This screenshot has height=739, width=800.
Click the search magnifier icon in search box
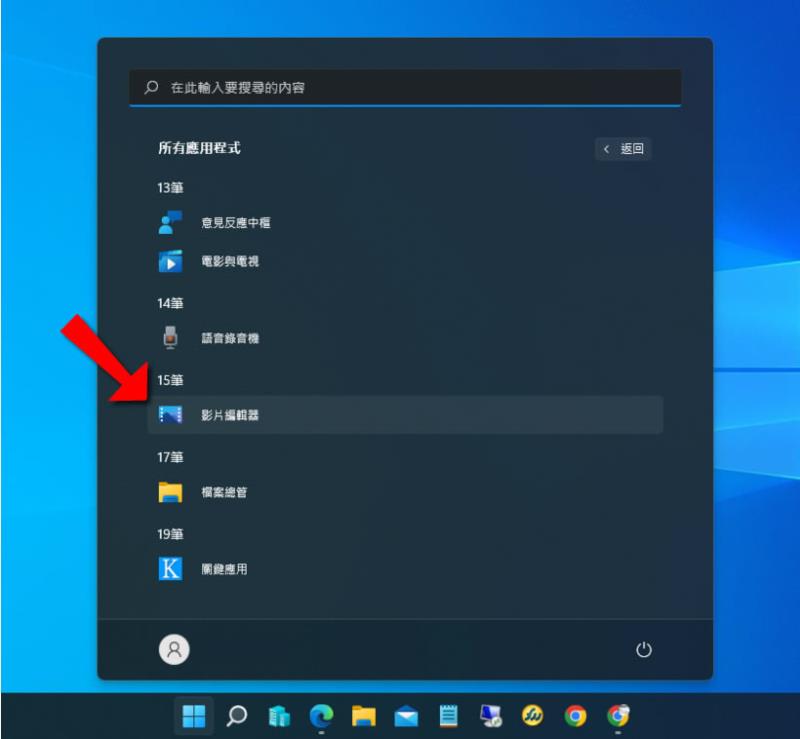coord(151,87)
